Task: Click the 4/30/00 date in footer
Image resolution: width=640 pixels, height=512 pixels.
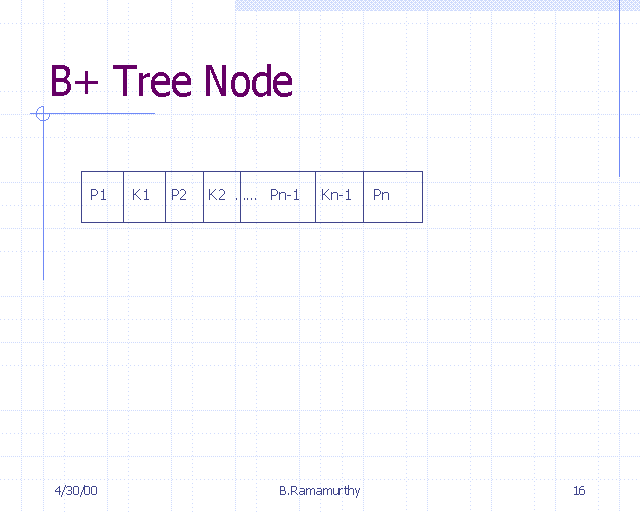Action: pyautogui.click(x=76, y=490)
